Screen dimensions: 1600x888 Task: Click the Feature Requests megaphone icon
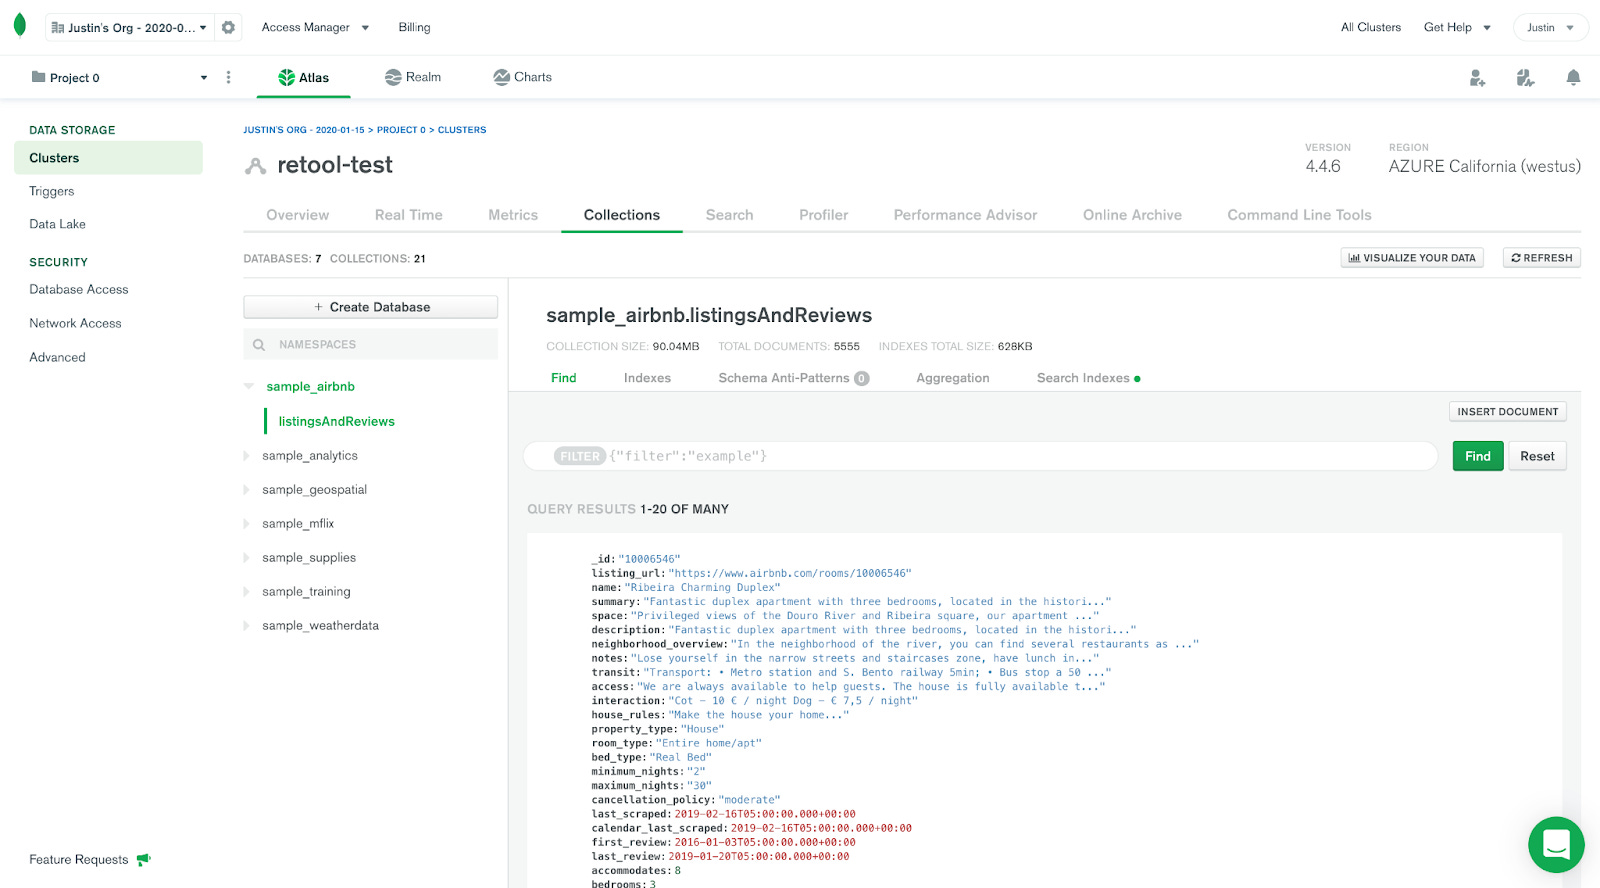144,859
